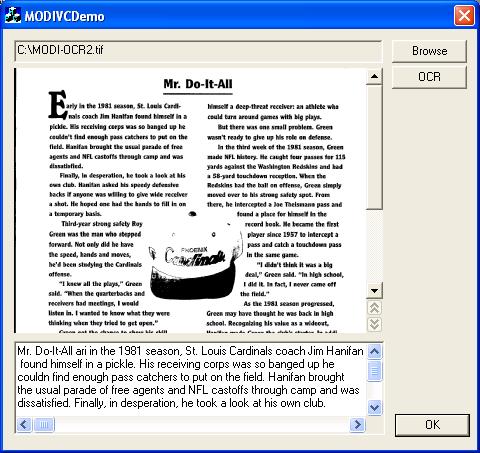Click the MODIVCDemo title bar app icon
This screenshot has width=480, height=453.
[13, 16]
